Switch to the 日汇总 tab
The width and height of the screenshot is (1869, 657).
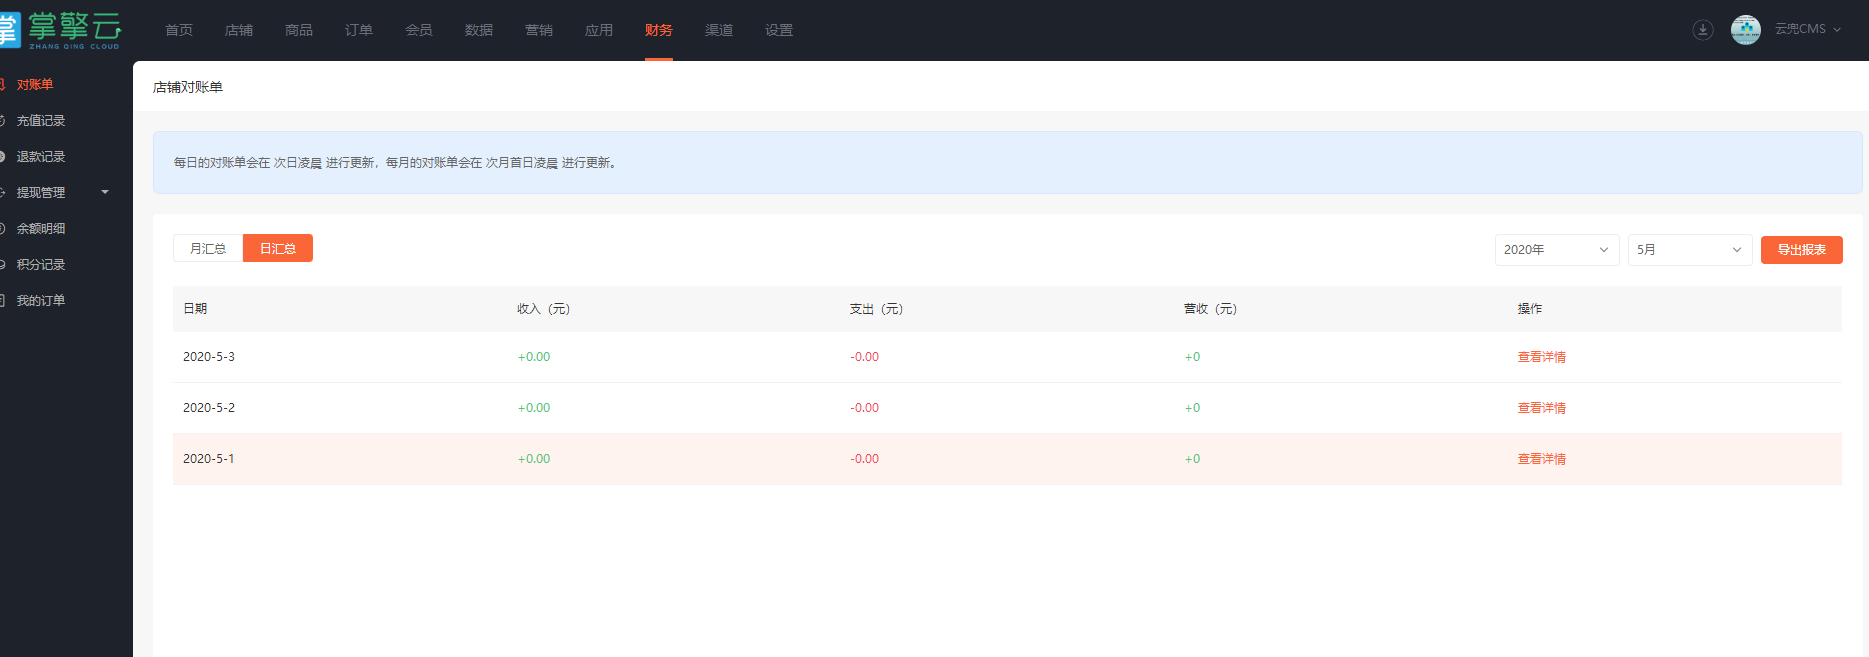coord(278,248)
